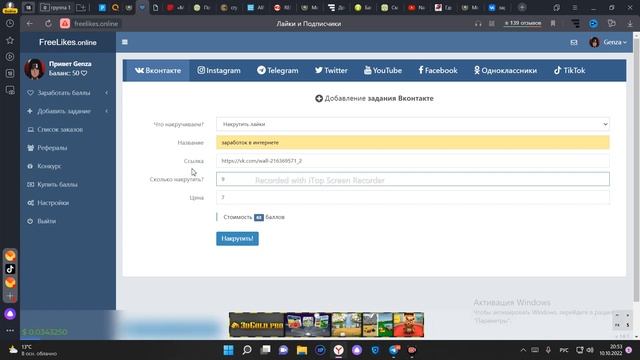The height and width of the screenshot is (360, 640).
Task: Open taskbar Search magnifier
Action: click(x=247, y=350)
